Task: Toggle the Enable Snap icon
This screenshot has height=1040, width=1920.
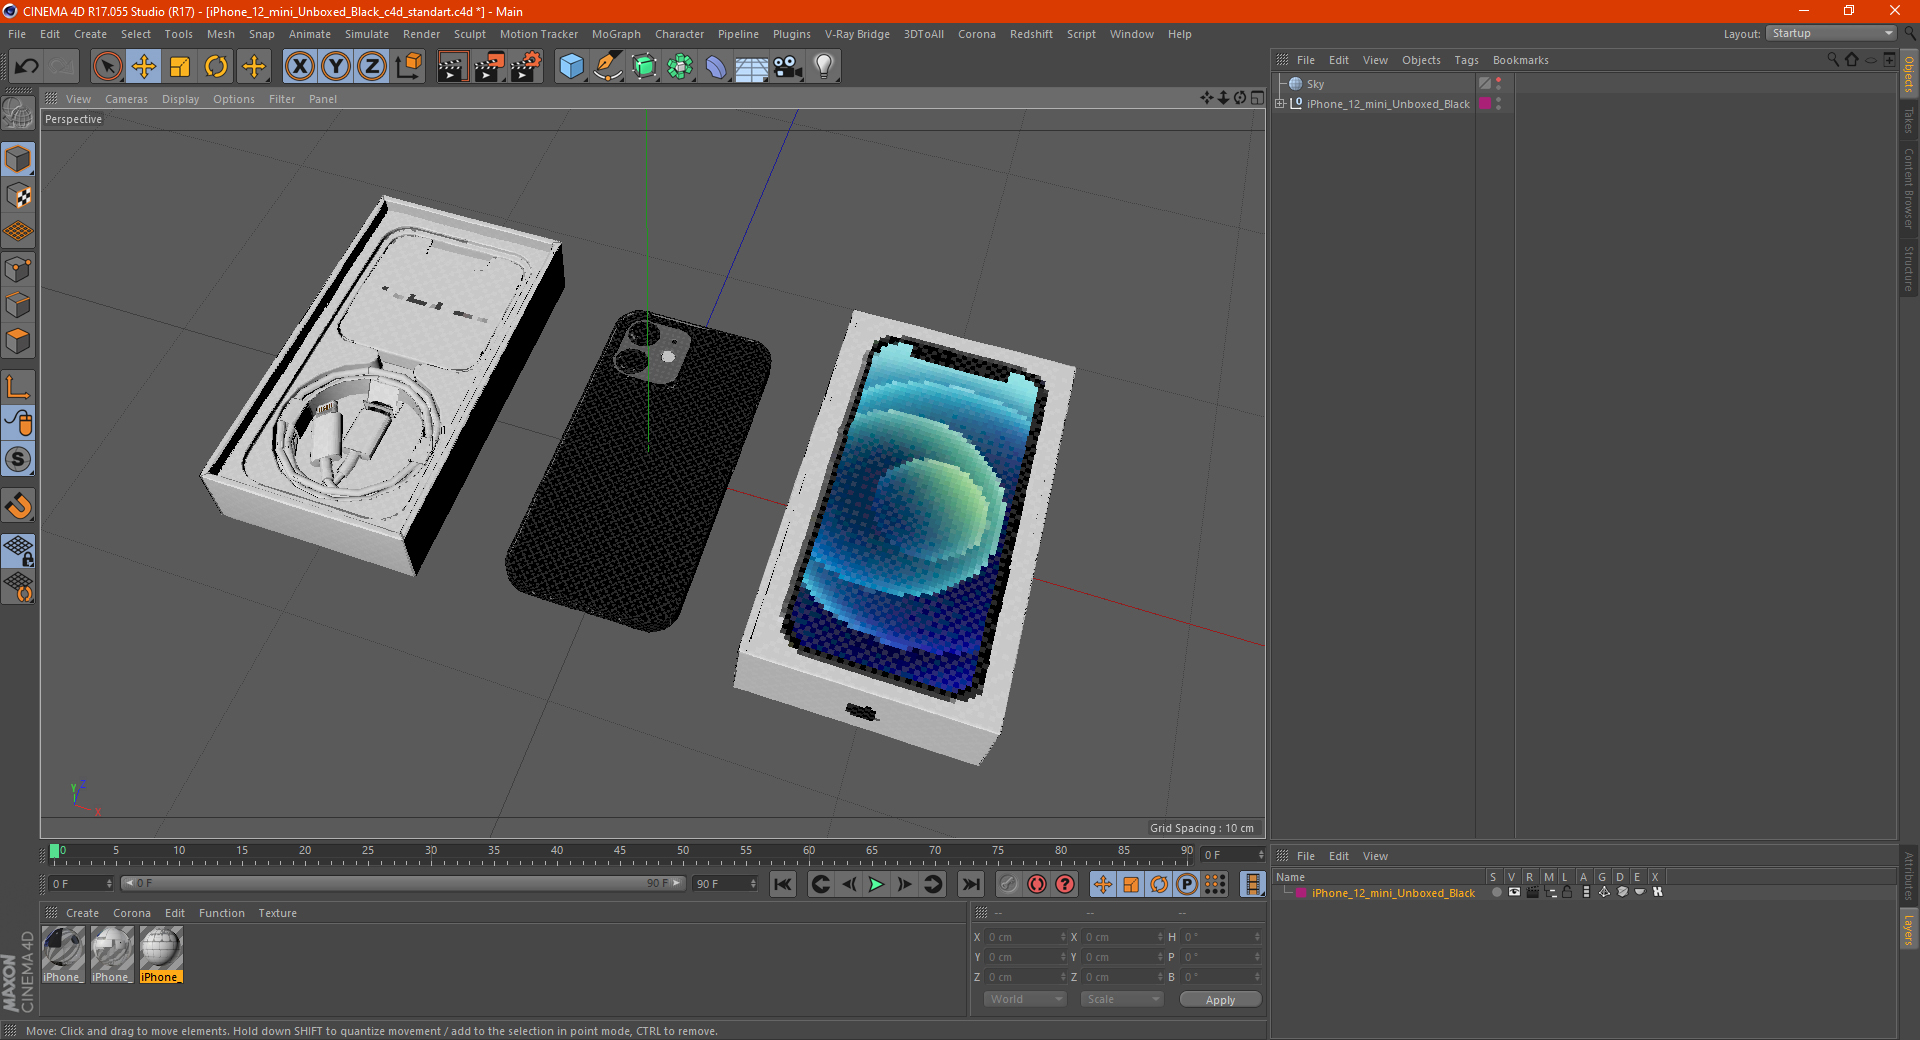Action: pos(18,506)
